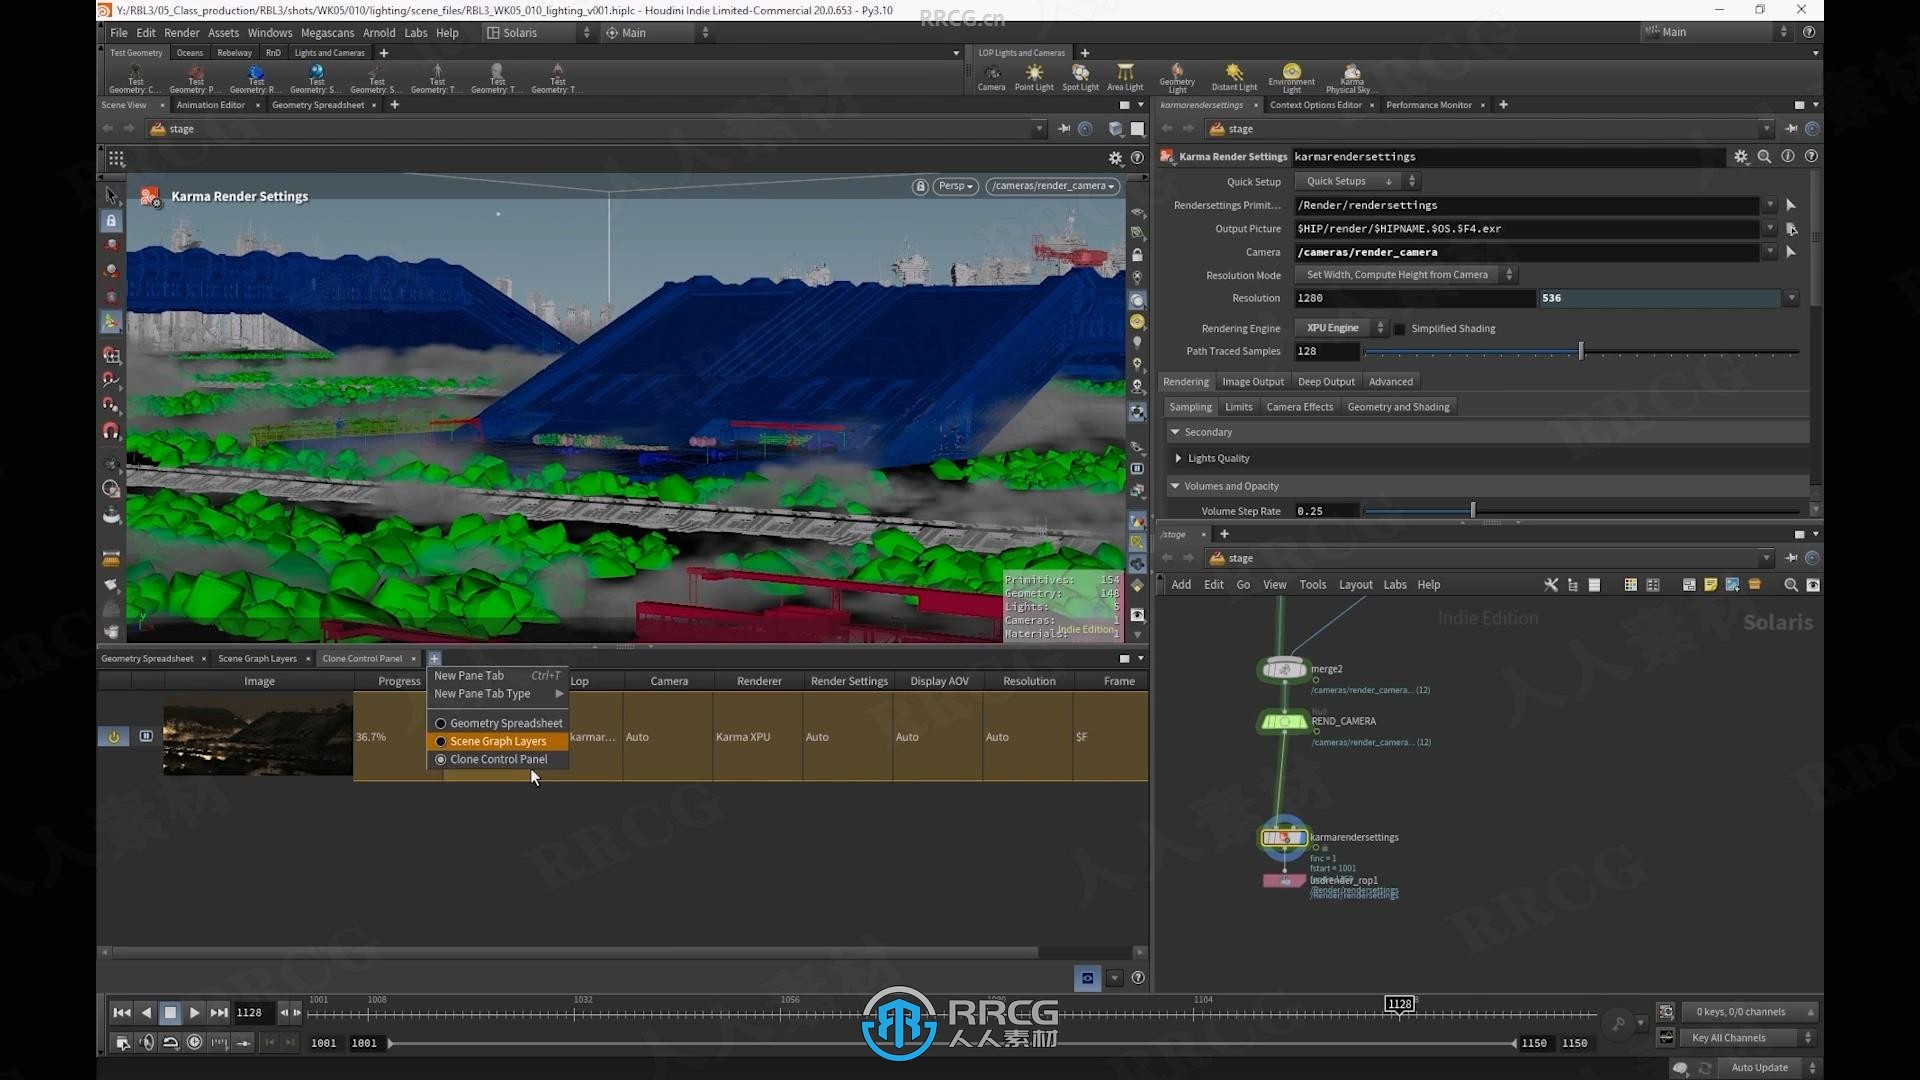Switch to the Context Options Editor tab
Viewport: 1920px width, 1080px height.
point(1316,105)
